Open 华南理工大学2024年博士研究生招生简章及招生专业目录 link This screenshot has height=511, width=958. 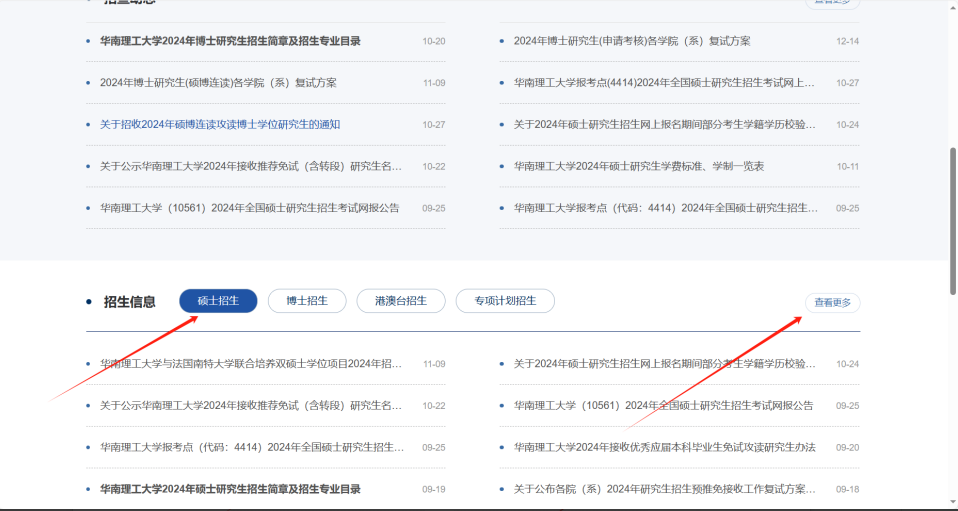(230, 41)
